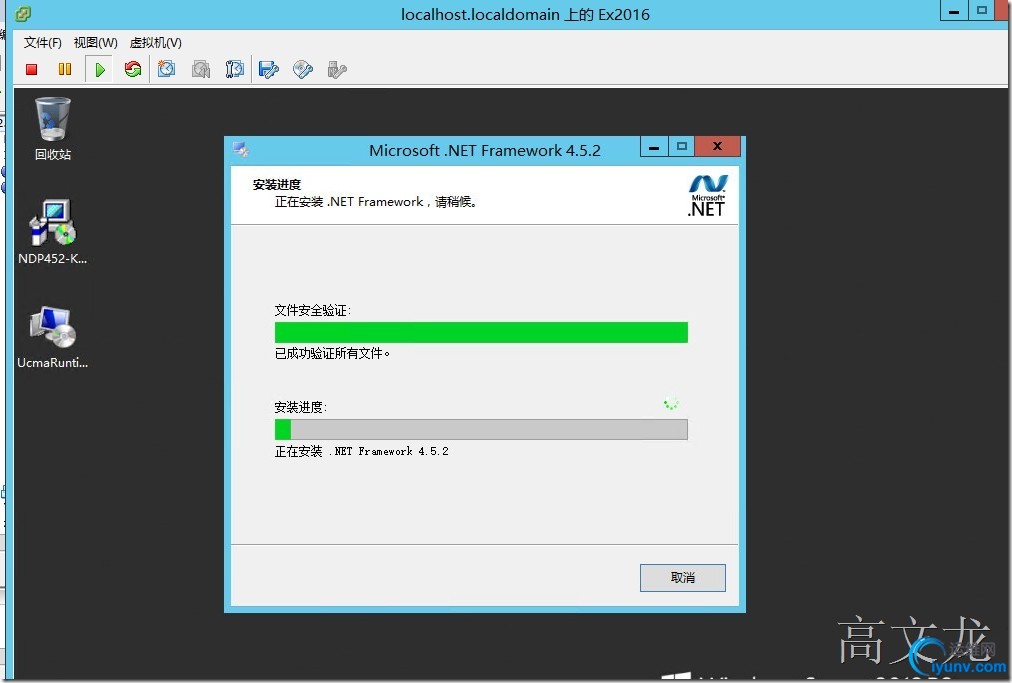Click the red Stop (power off) toolbar icon
The image size is (1012, 683).
click(x=32, y=69)
